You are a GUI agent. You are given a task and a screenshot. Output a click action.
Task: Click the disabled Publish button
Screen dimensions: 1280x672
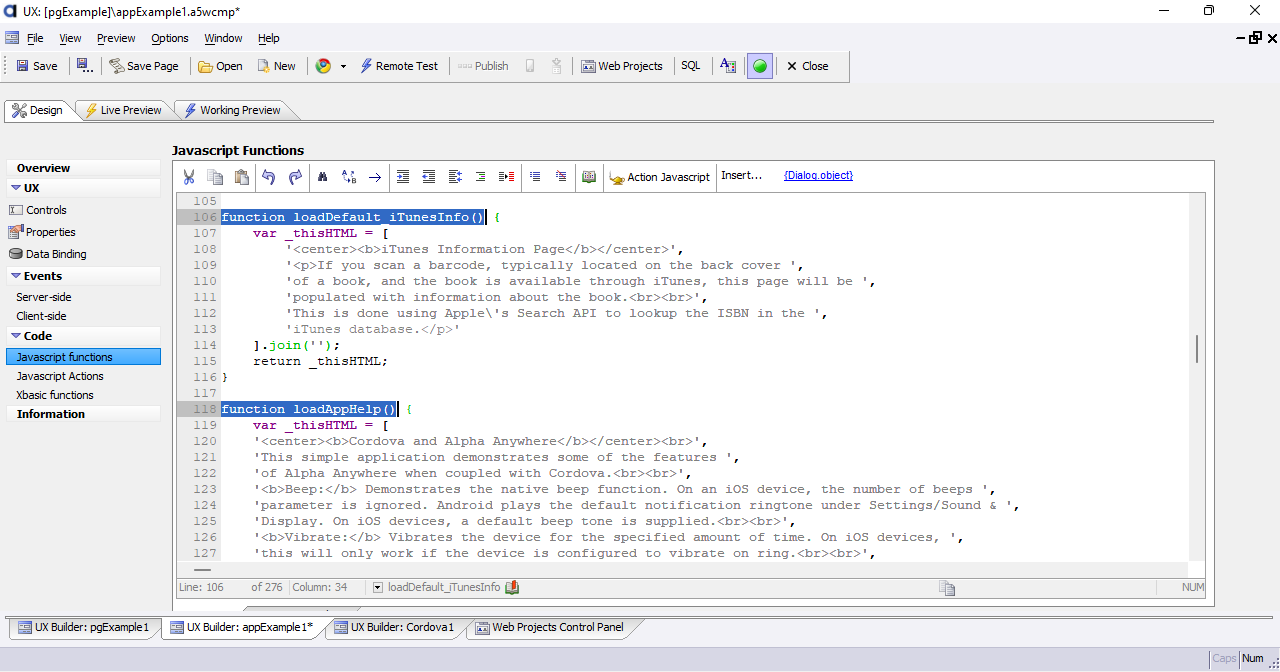[483, 66]
